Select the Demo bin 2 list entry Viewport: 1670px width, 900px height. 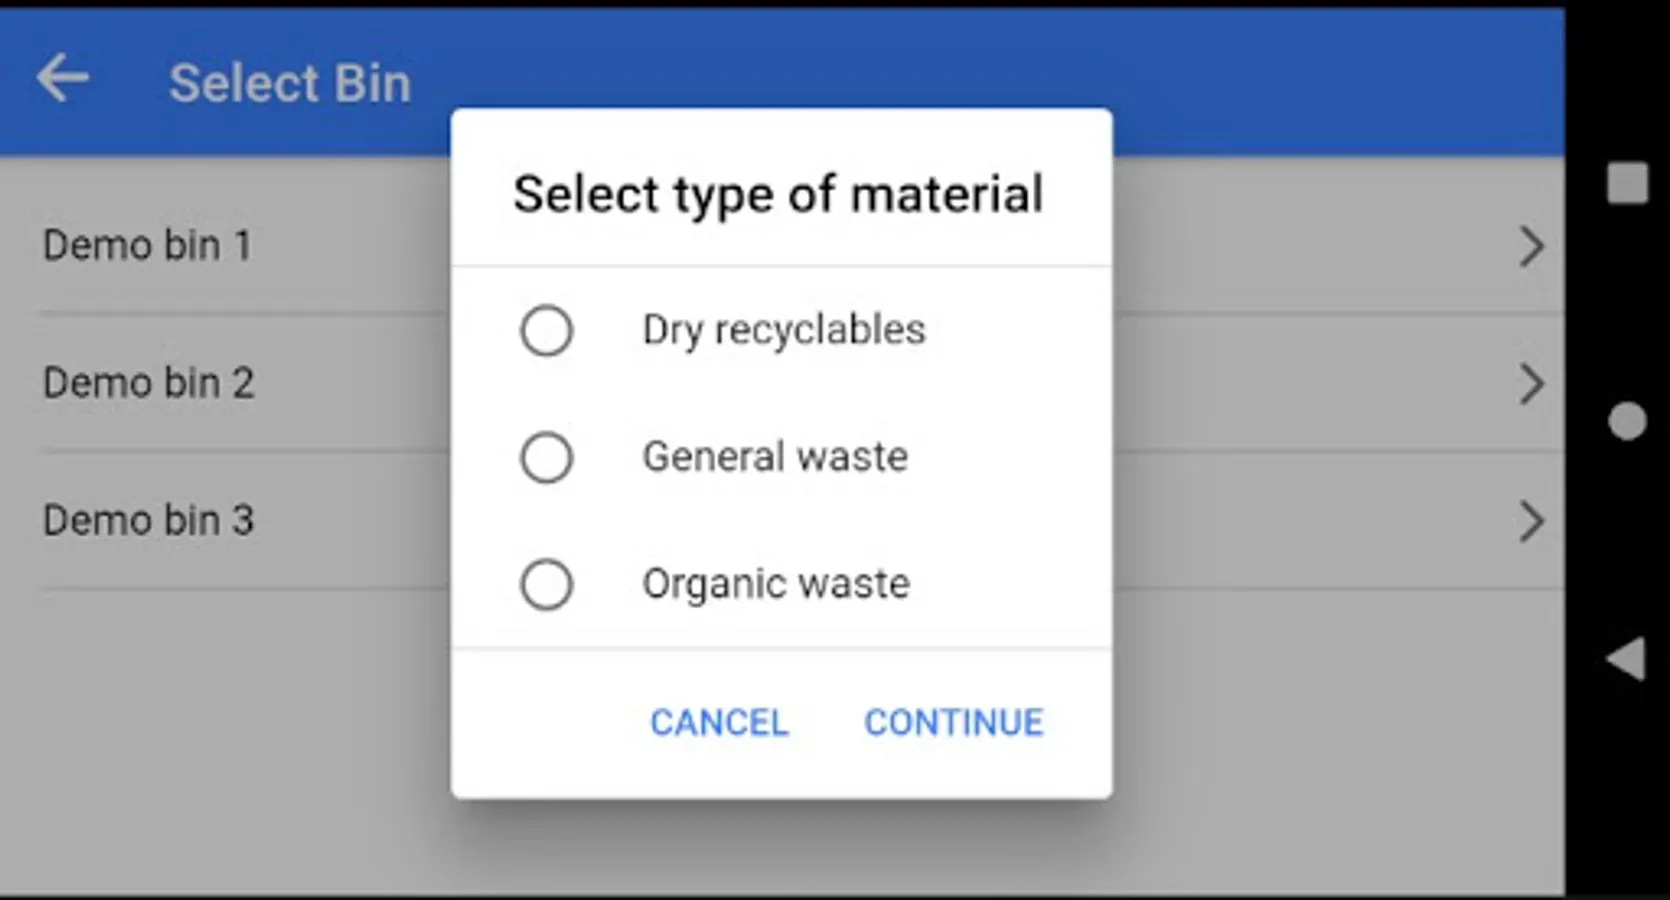pyautogui.click(x=148, y=383)
